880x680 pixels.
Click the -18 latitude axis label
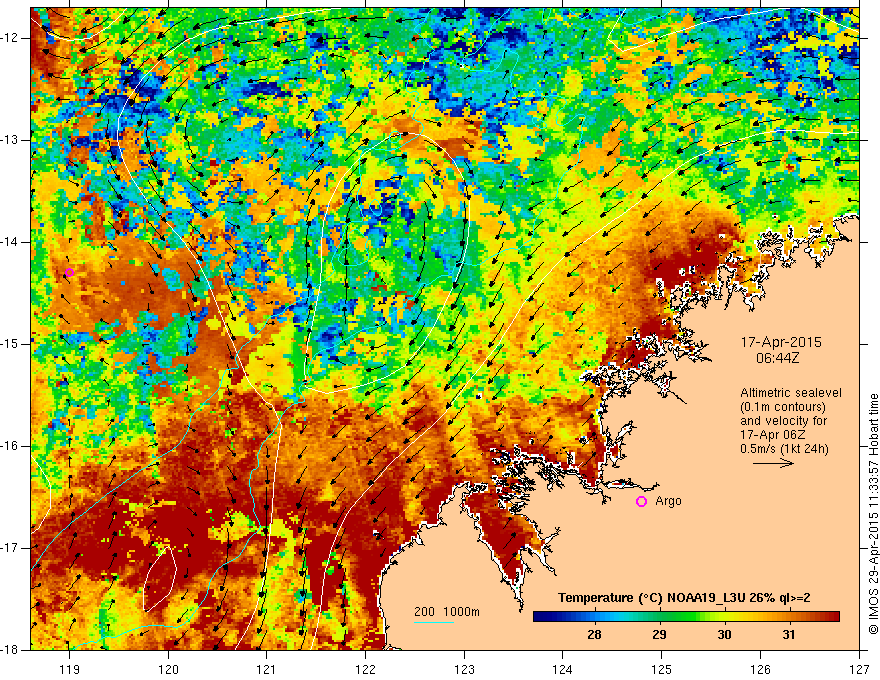[11, 650]
